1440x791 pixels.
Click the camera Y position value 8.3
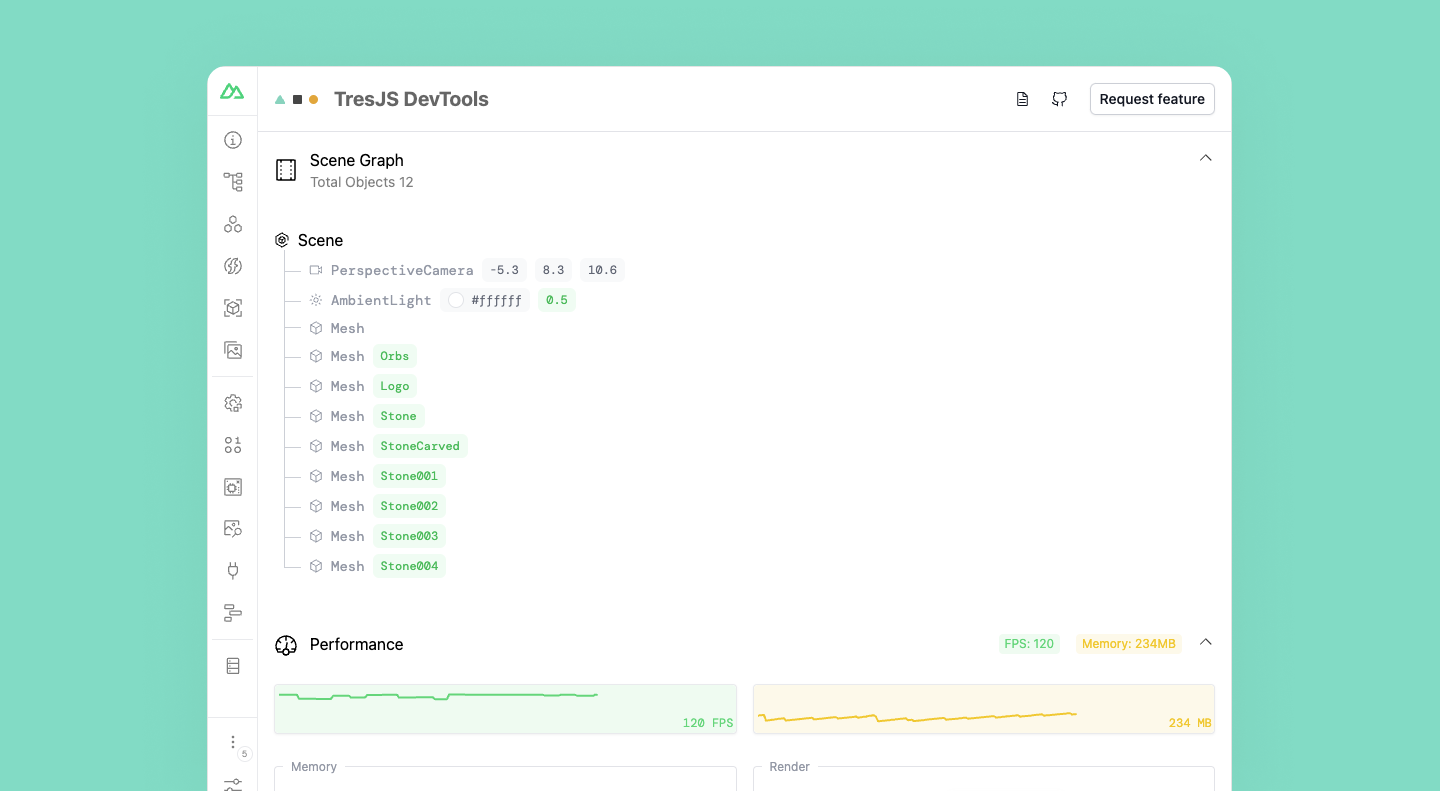click(x=553, y=270)
